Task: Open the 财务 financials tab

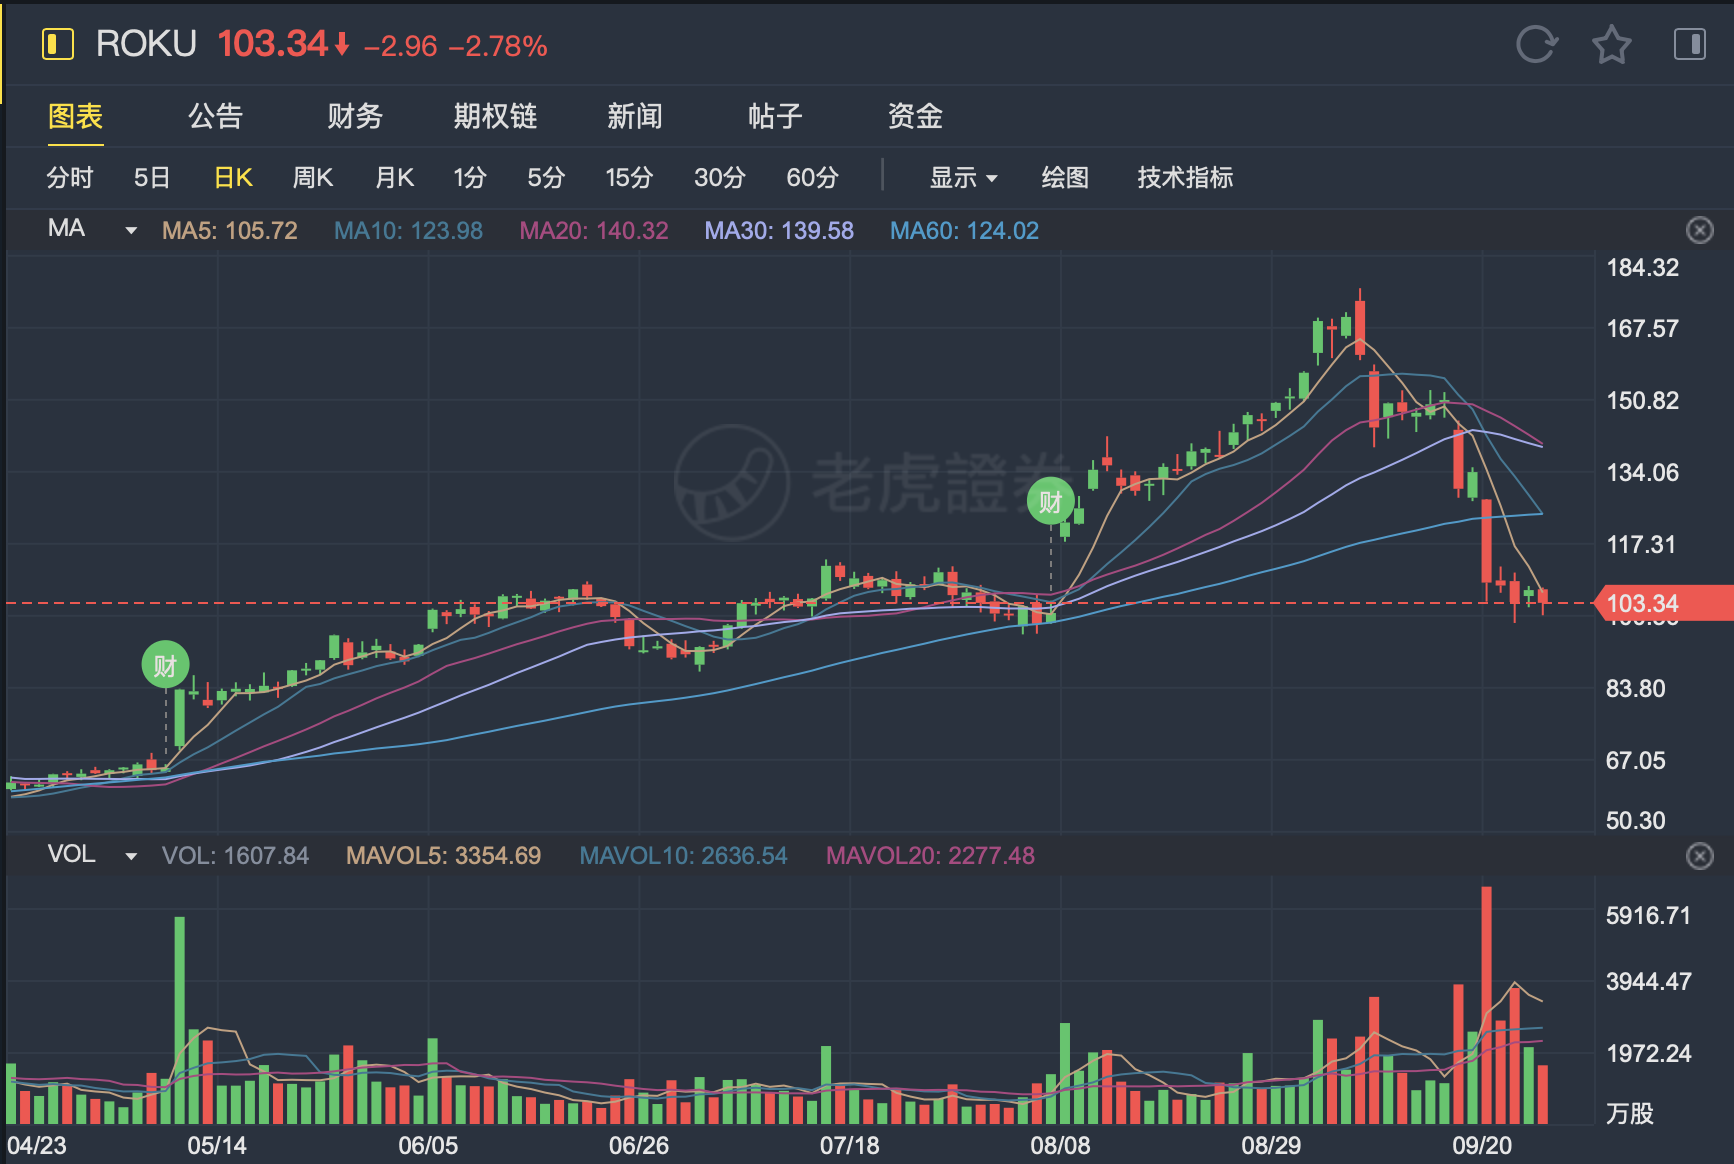Action: pos(355,116)
